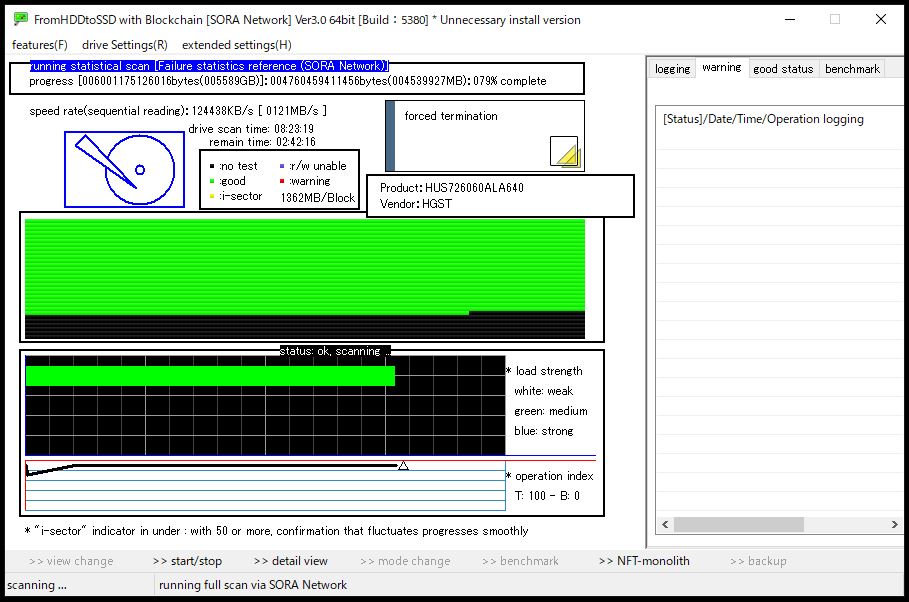Click the green load strength bar

pyautogui.click(x=210, y=376)
